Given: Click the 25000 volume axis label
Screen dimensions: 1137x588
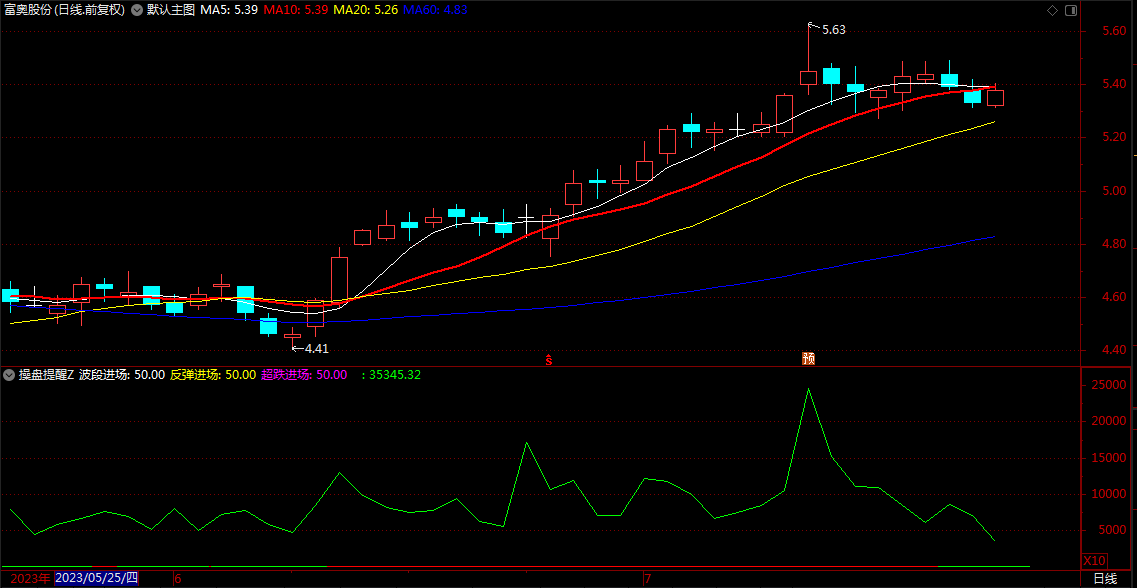Looking at the screenshot, I should (1109, 385).
